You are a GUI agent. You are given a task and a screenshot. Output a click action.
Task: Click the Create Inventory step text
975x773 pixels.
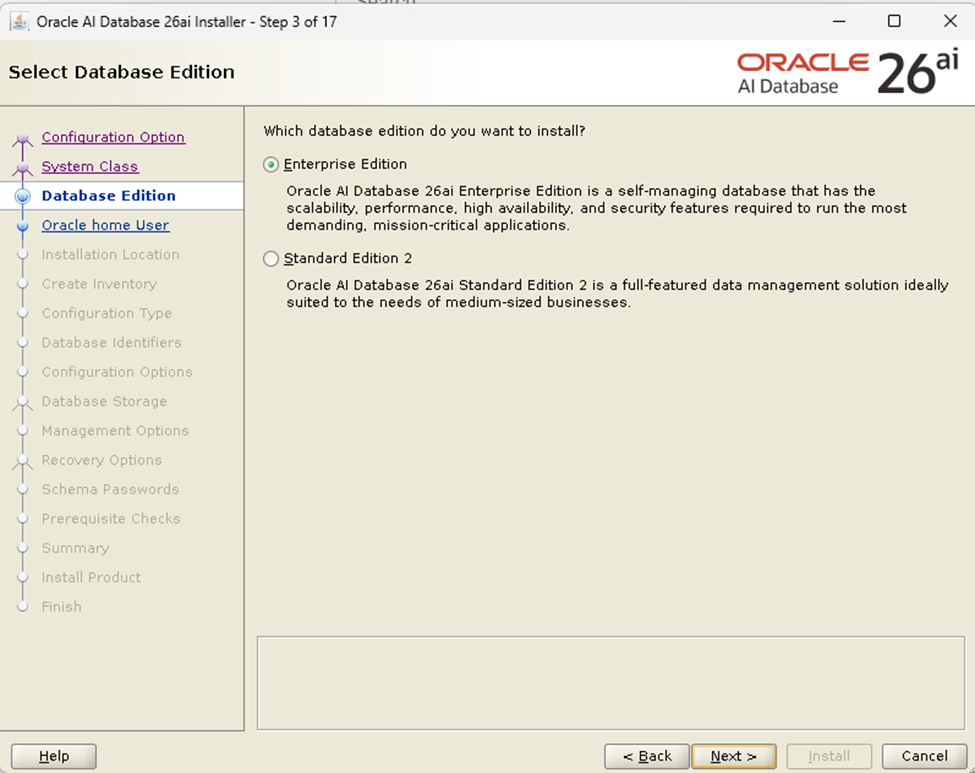(x=99, y=284)
